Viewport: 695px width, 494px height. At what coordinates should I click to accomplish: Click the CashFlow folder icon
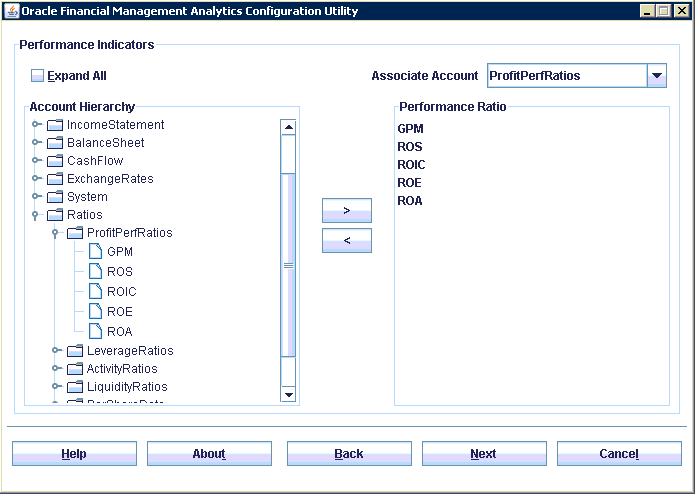click(x=55, y=161)
